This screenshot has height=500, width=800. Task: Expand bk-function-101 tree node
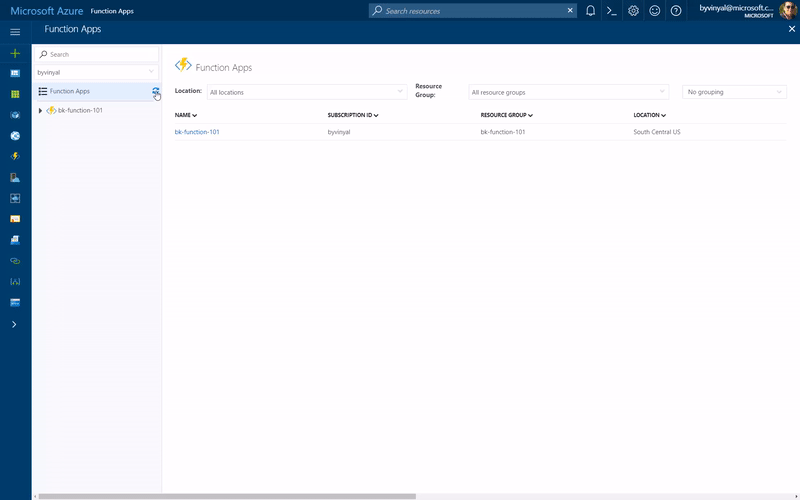click(x=40, y=110)
